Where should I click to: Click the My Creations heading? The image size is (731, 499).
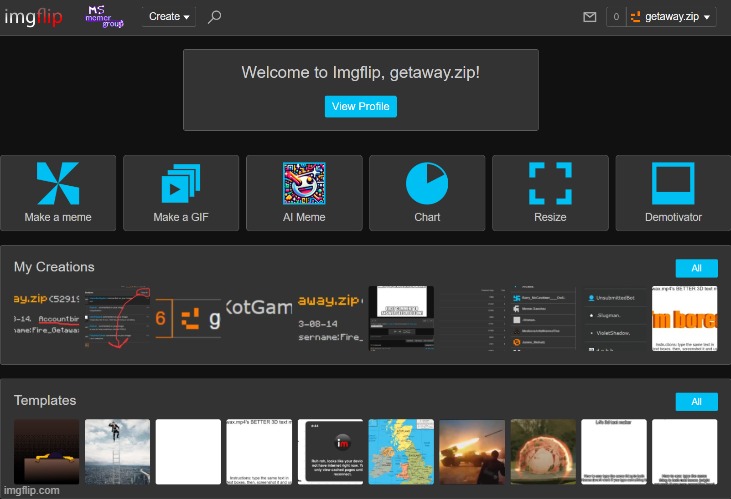[x=54, y=267]
